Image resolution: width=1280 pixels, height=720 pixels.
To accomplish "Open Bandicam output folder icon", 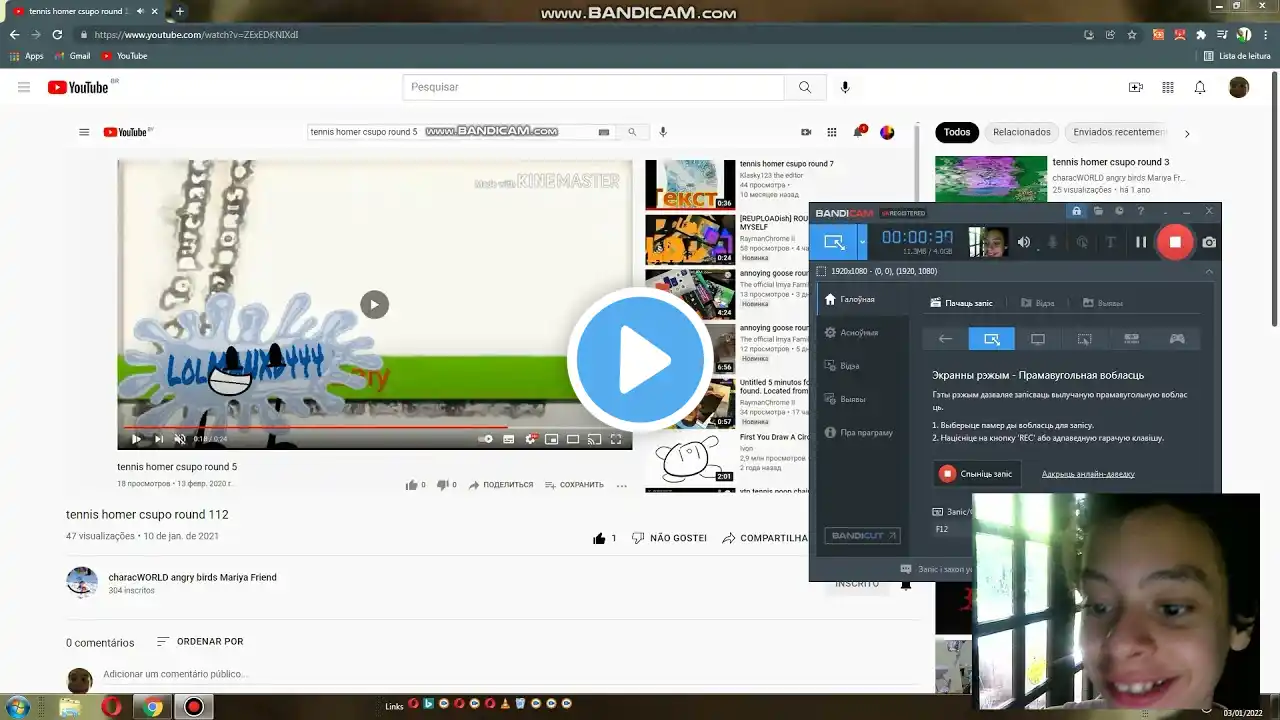I will (x=1098, y=211).
